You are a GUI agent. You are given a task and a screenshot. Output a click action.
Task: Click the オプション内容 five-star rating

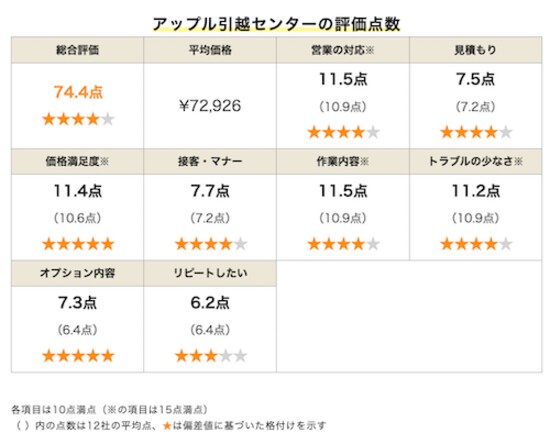tap(78, 356)
